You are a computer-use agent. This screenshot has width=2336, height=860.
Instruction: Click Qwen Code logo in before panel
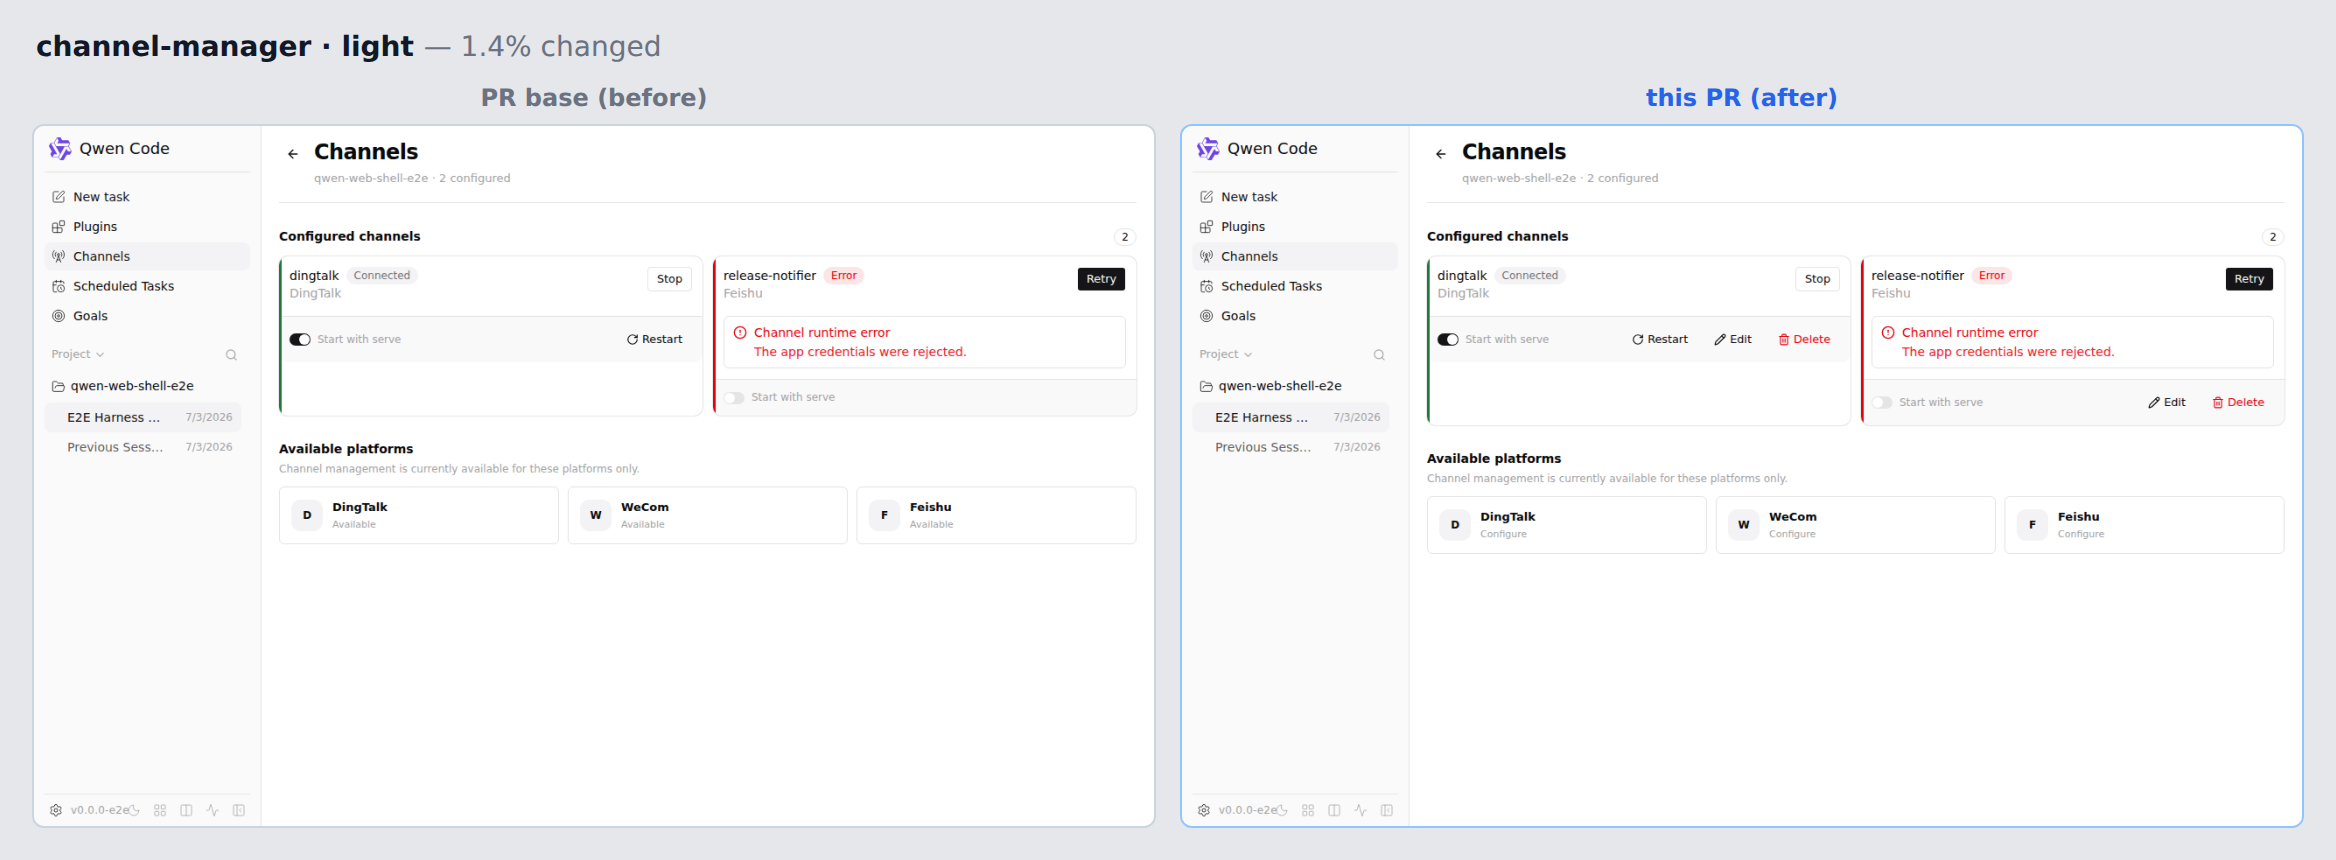point(60,149)
